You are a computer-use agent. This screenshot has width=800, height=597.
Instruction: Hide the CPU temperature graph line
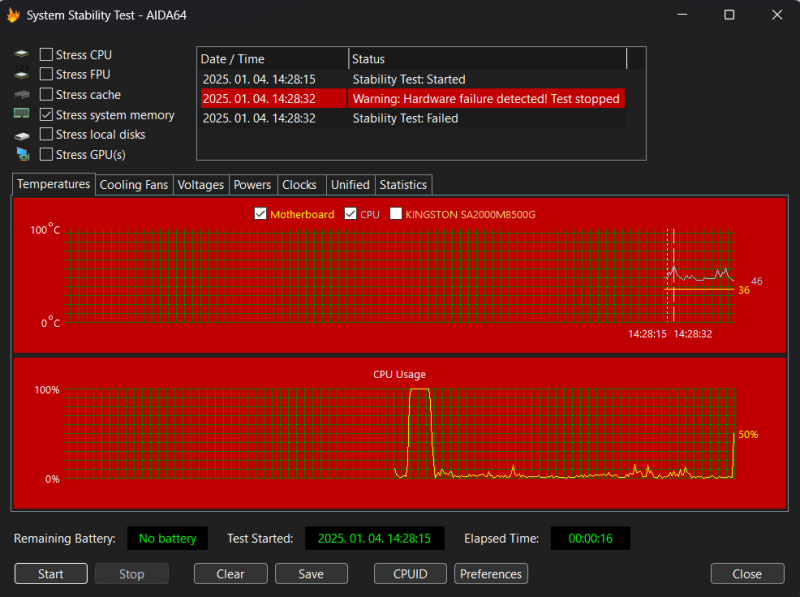(x=350, y=214)
